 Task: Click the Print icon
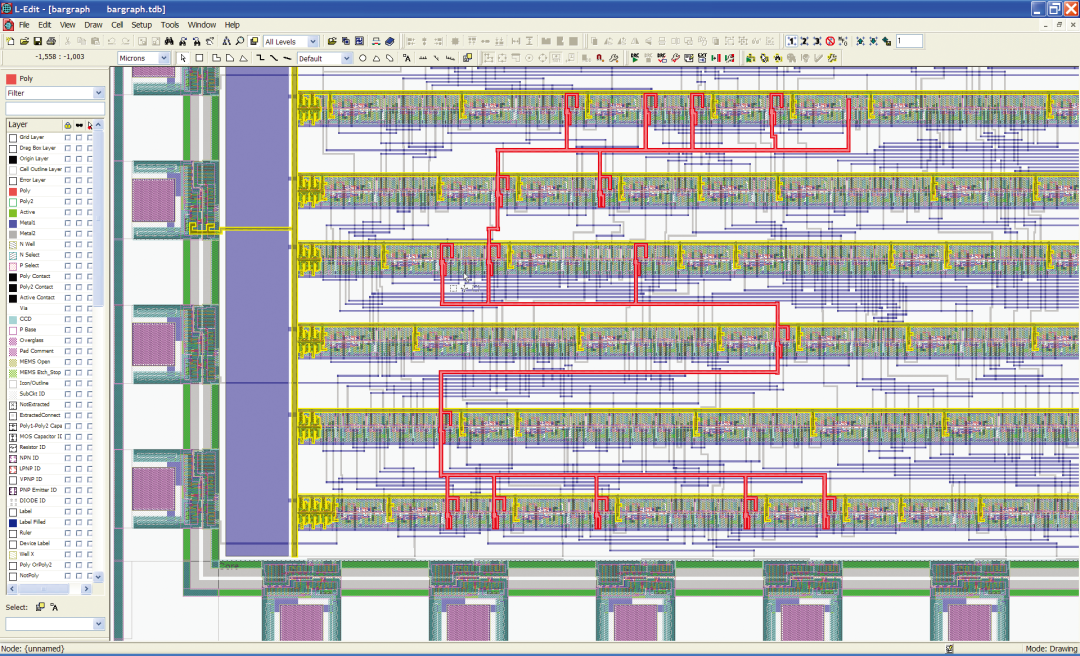click(51, 41)
